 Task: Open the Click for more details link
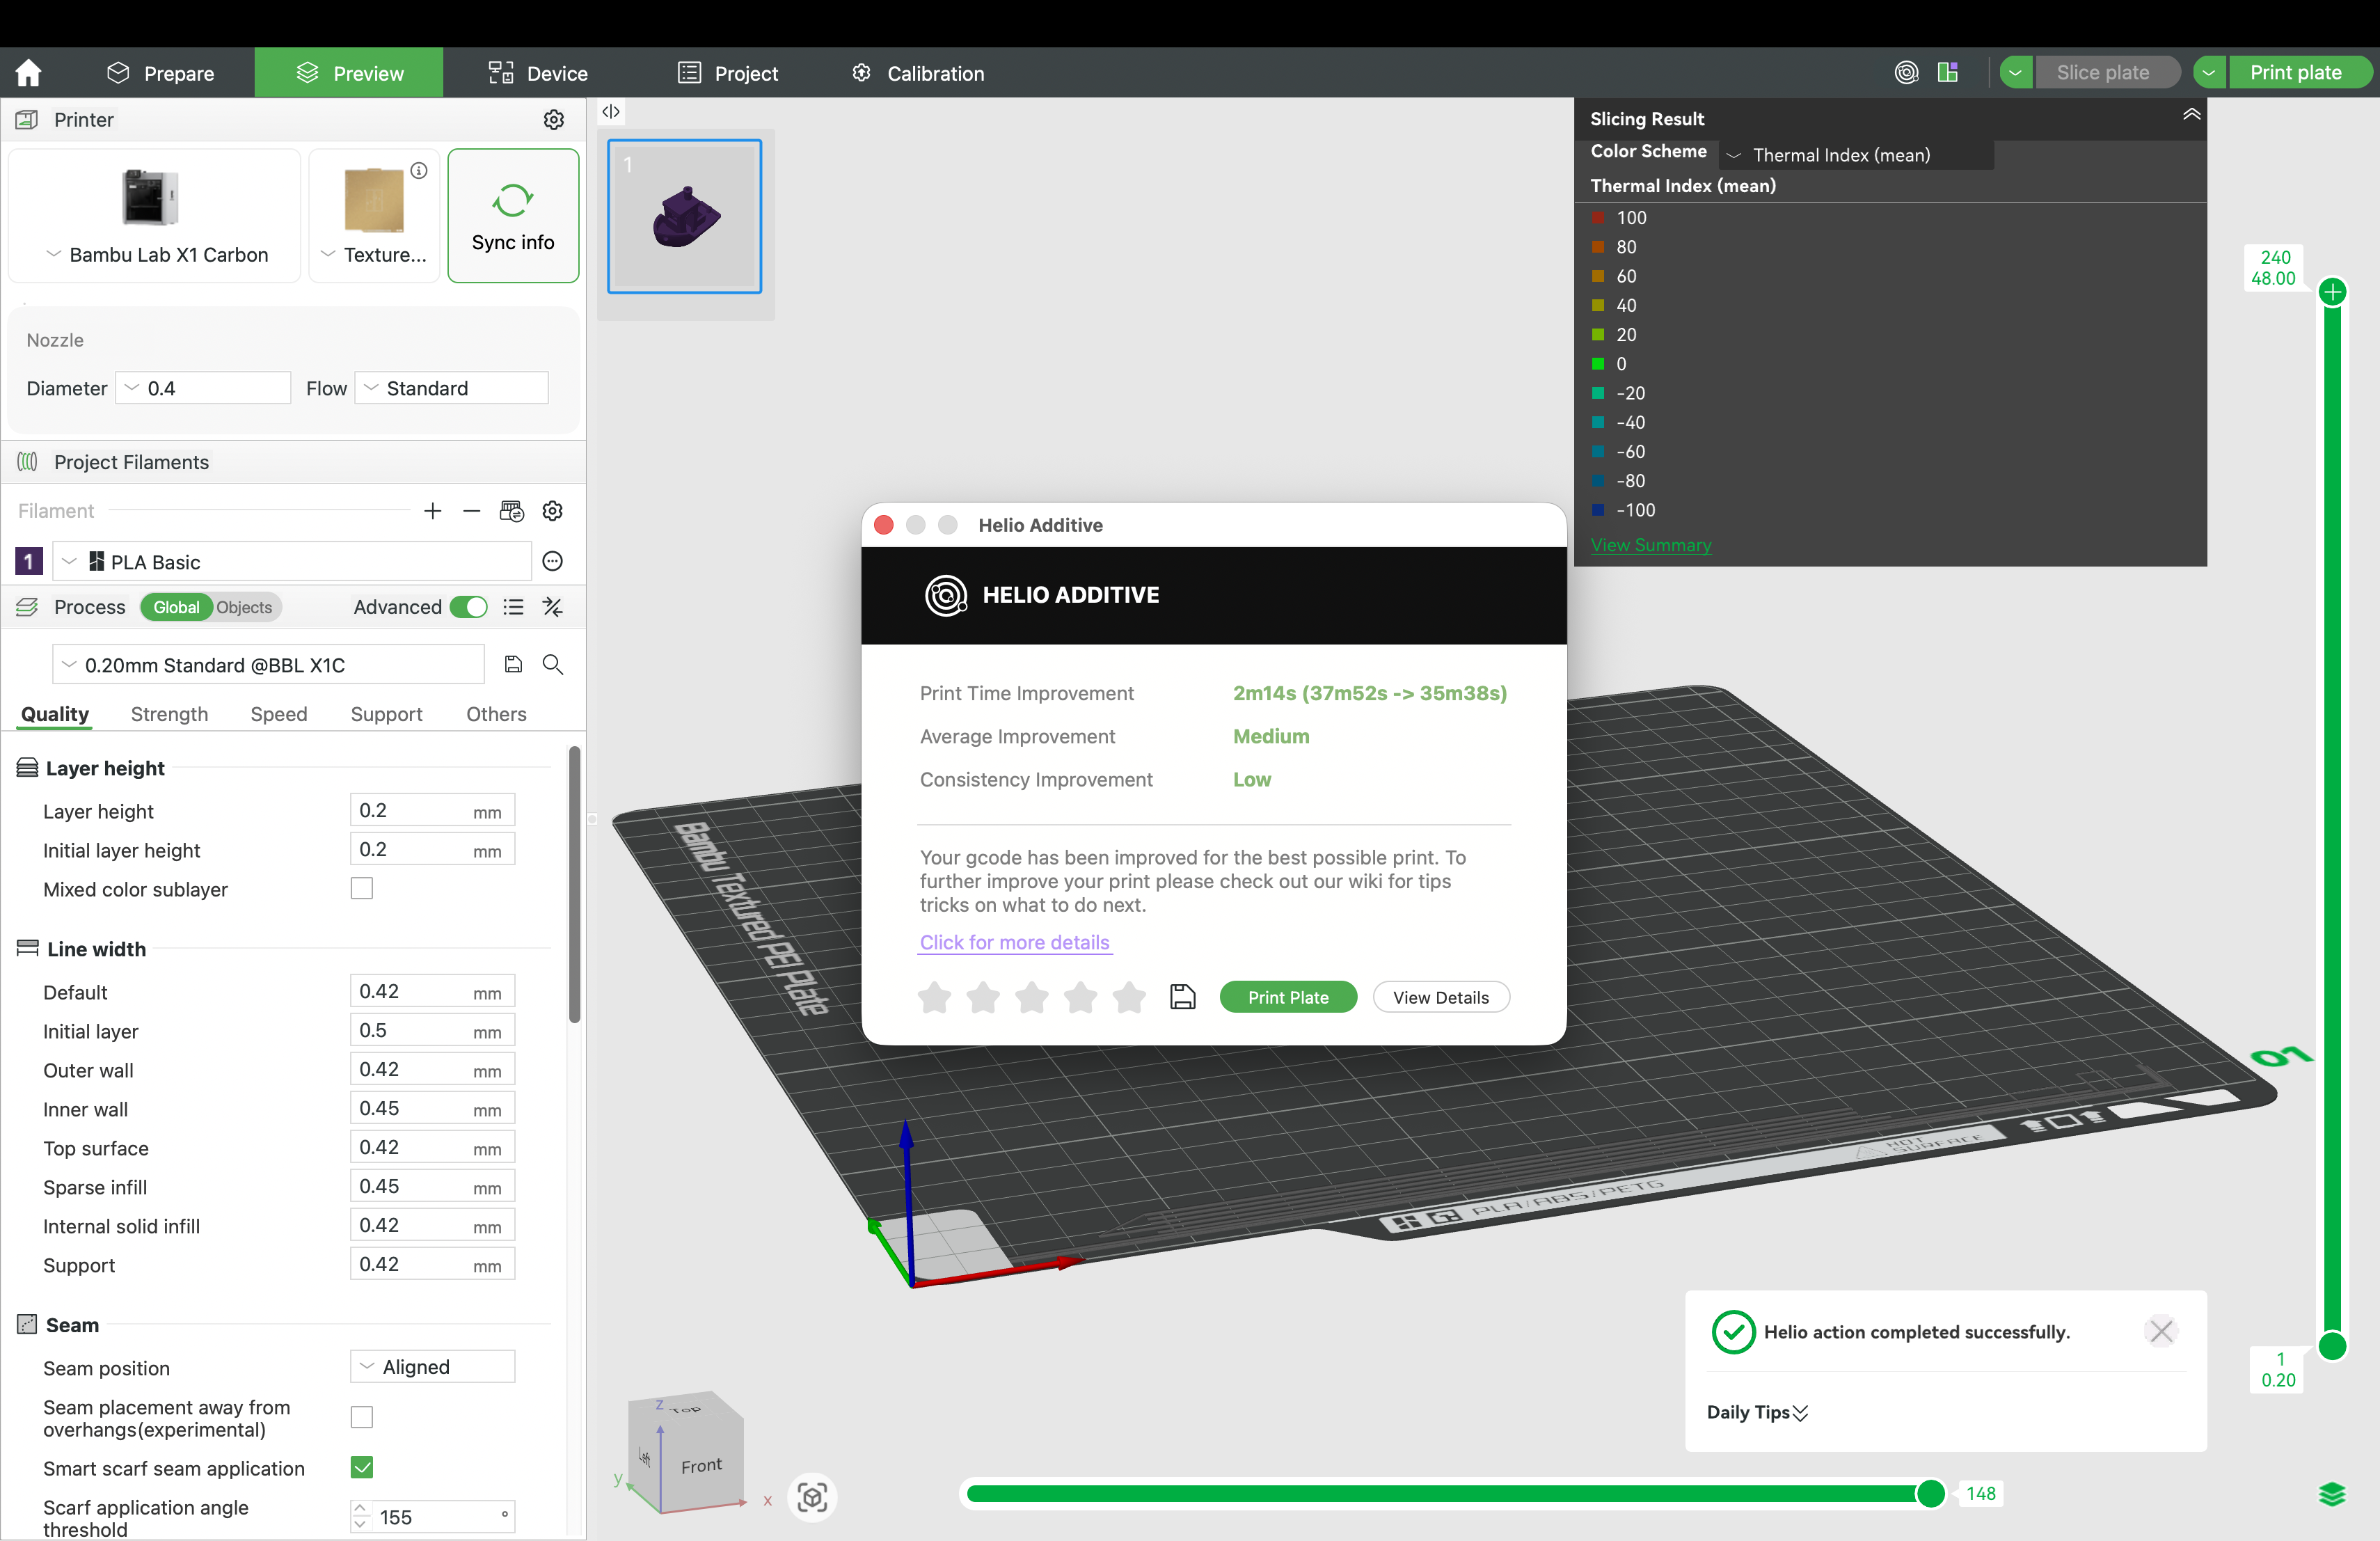(1014, 942)
